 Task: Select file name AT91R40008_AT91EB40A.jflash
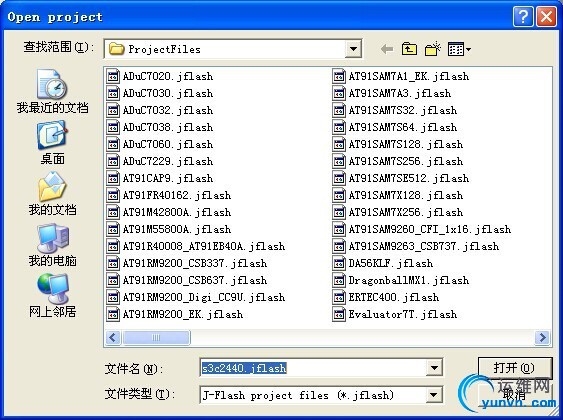204,246
